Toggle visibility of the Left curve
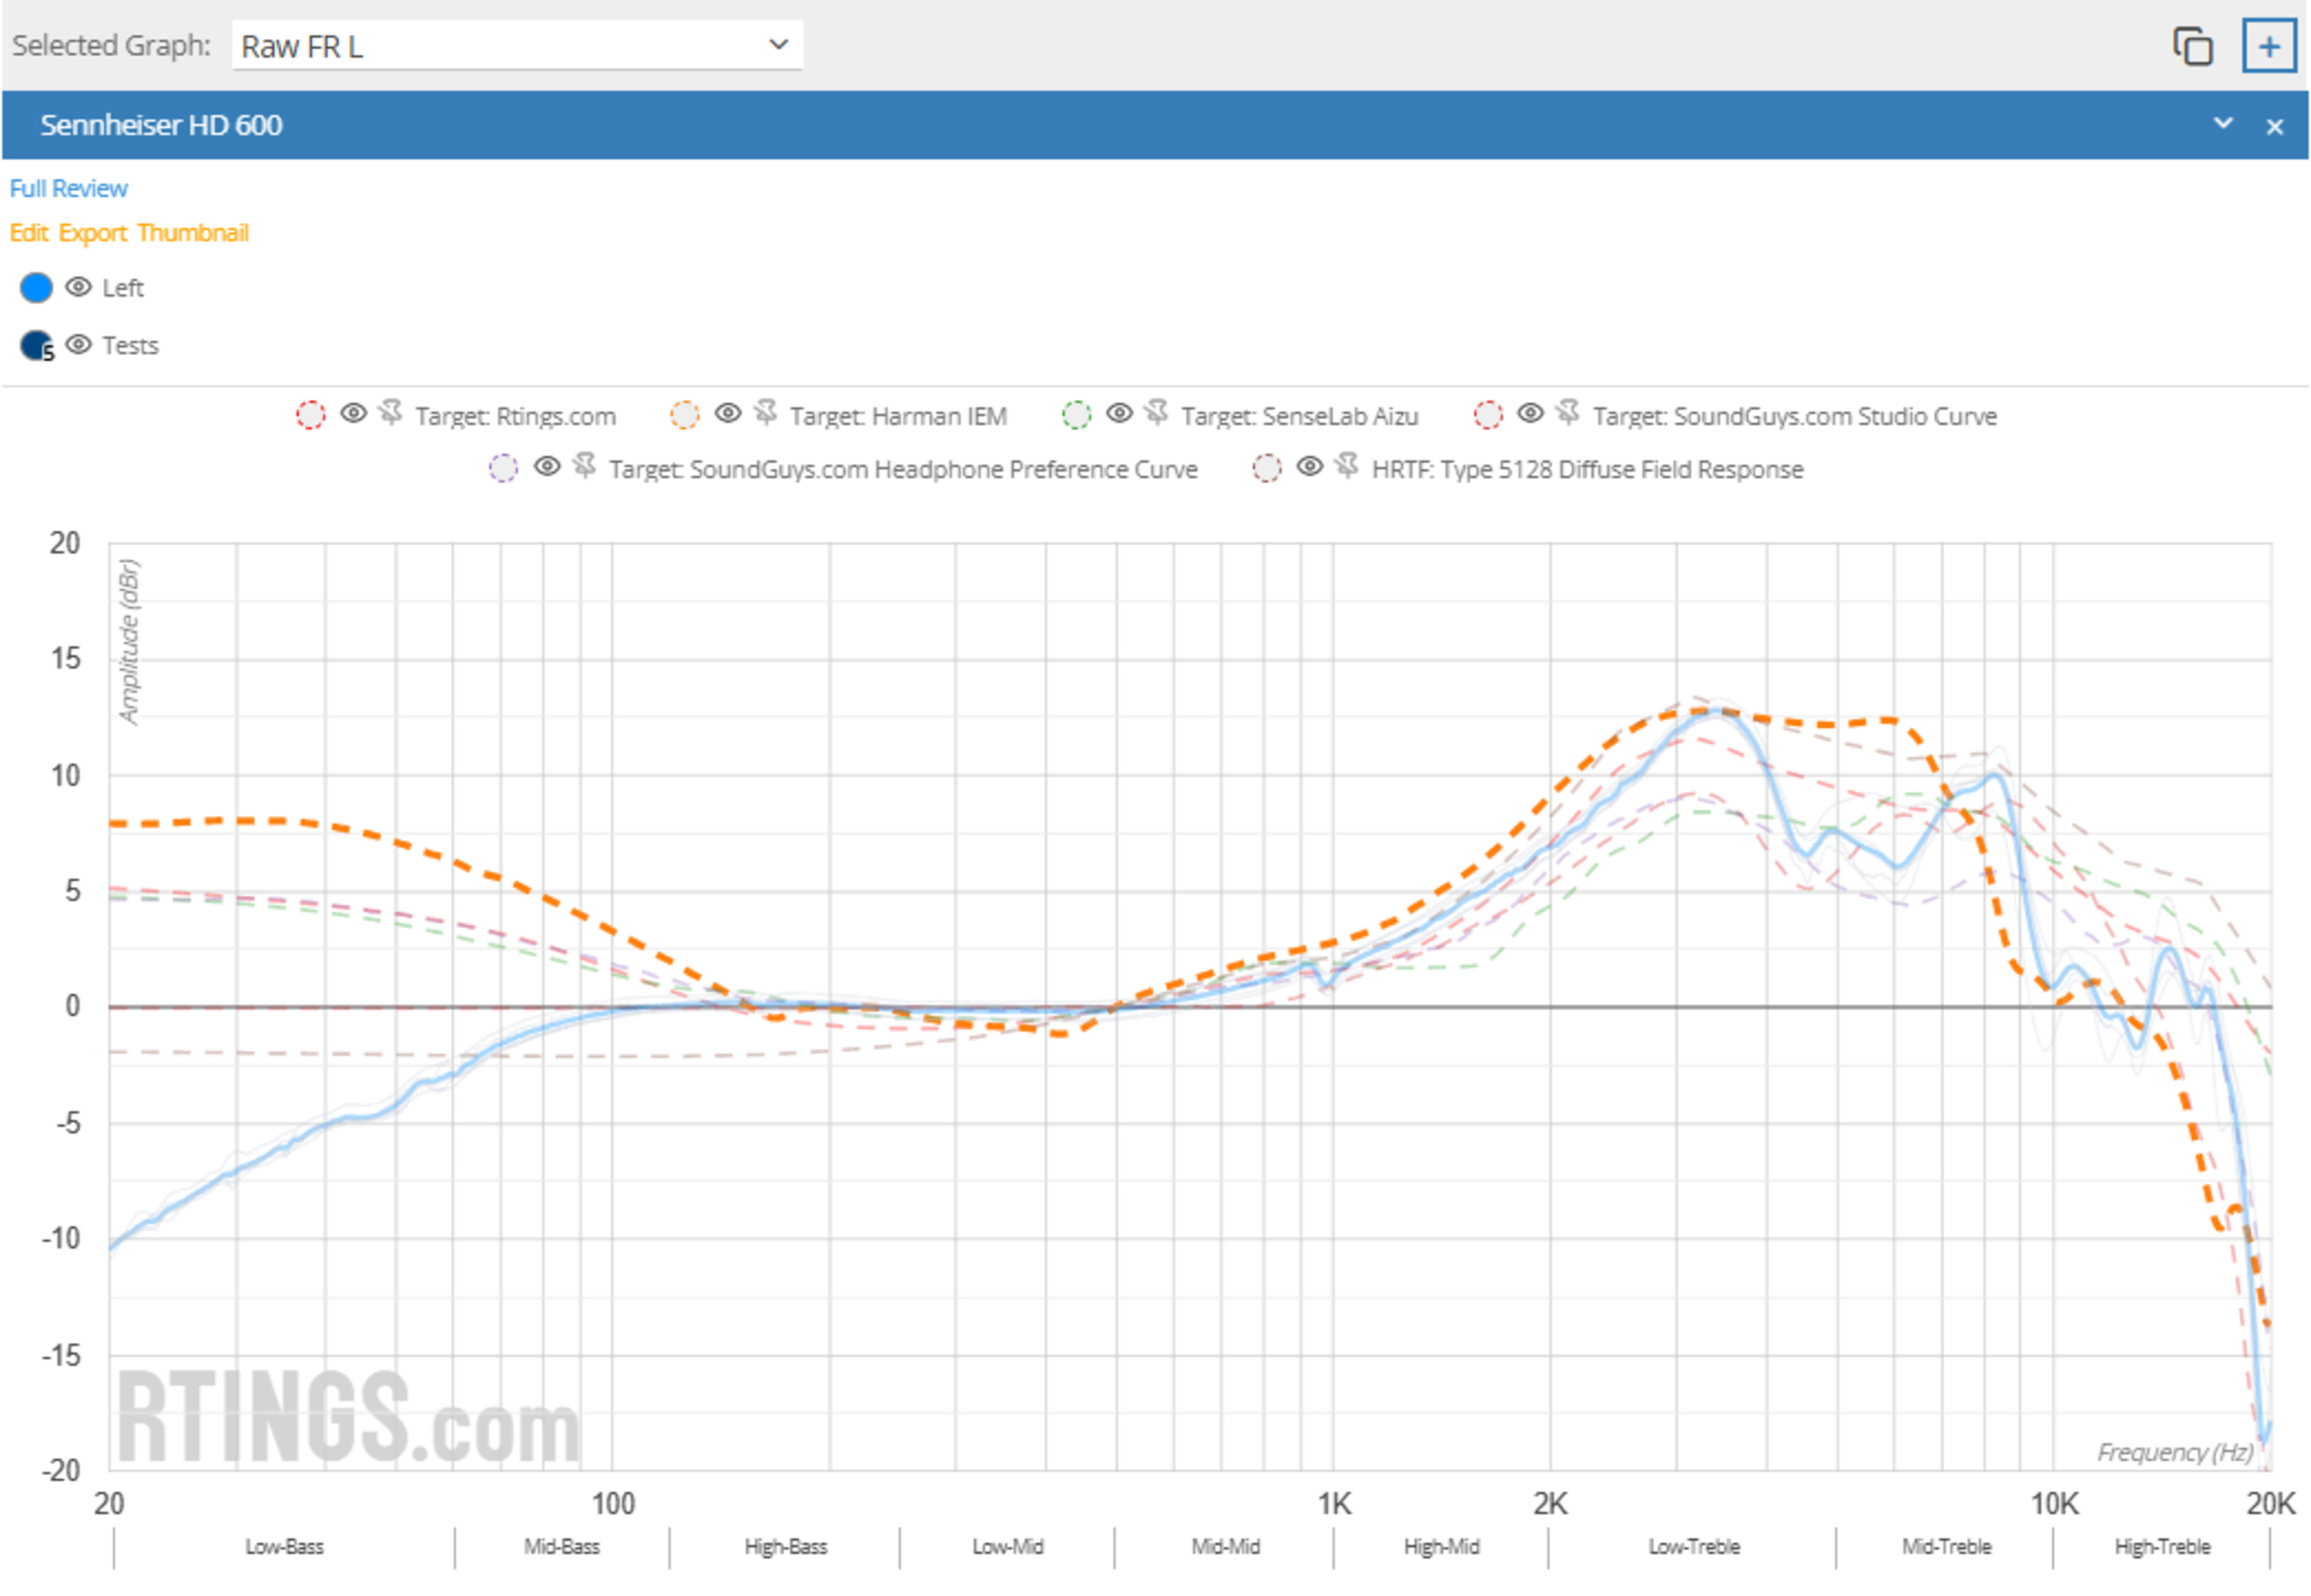Image resolution: width=2311 pixels, height=1596 pixels. pos(78,288)
